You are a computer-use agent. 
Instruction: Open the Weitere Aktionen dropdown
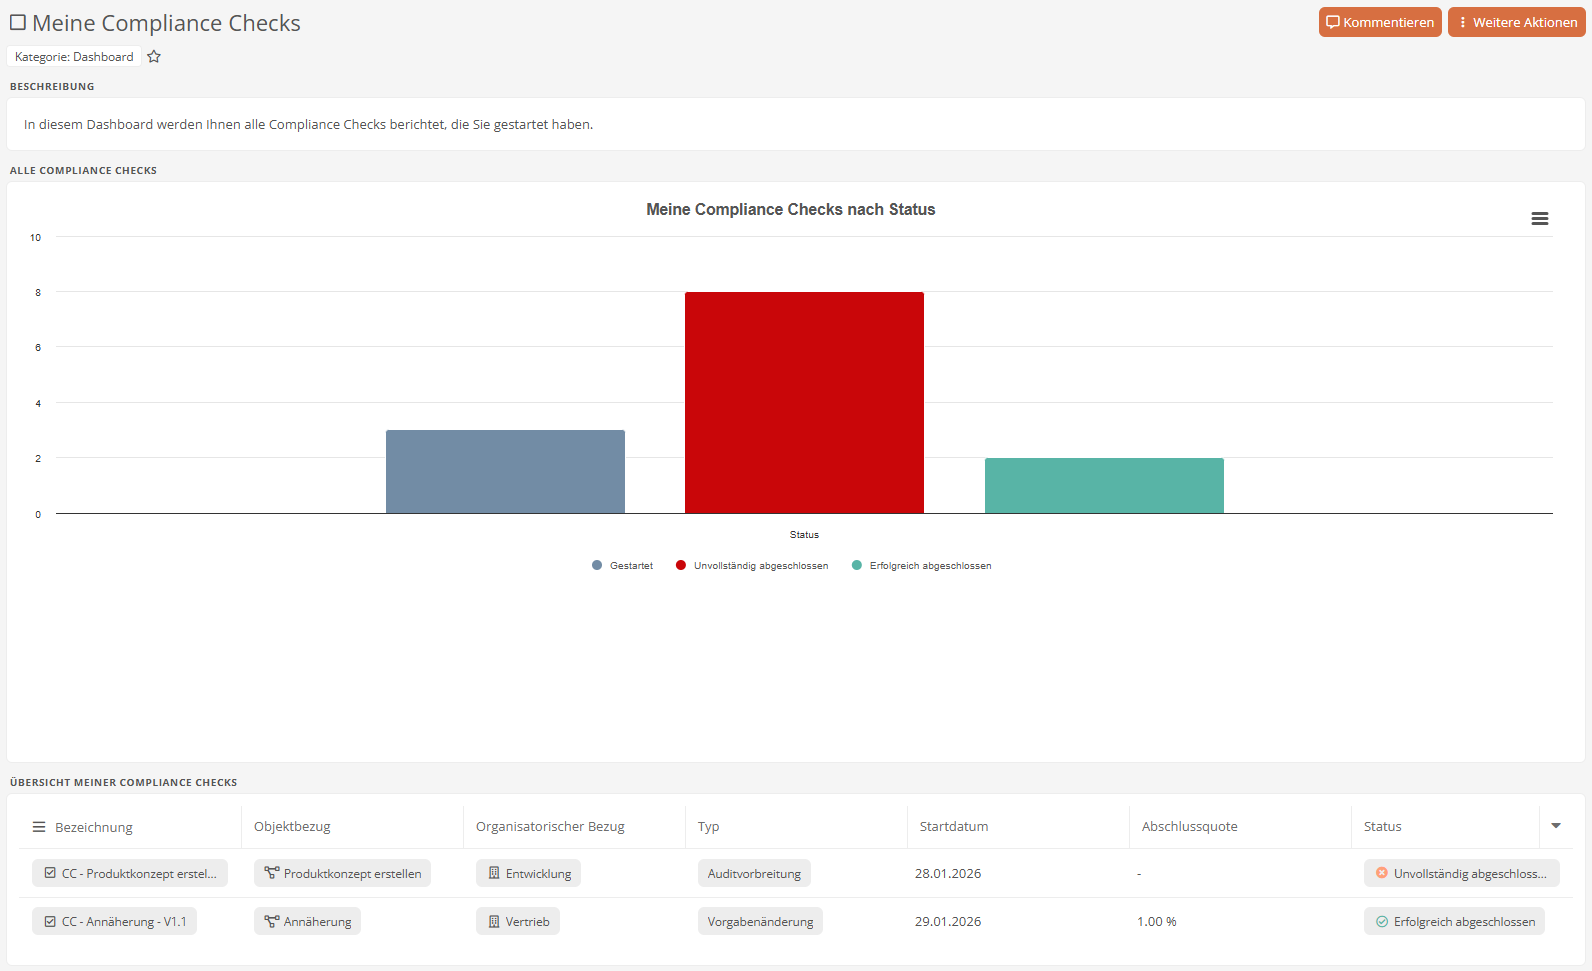pyautogui.click(x=1516, y=22)
